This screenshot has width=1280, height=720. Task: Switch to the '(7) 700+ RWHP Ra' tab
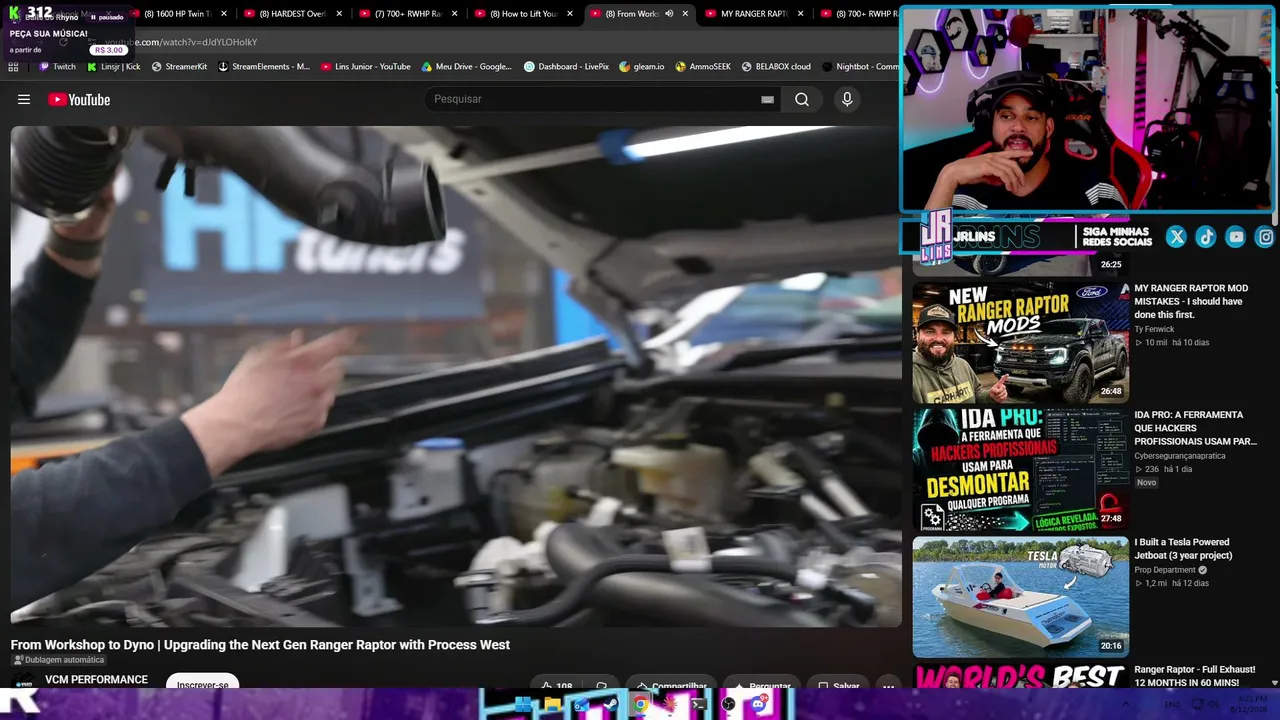(x=409, y=14)
